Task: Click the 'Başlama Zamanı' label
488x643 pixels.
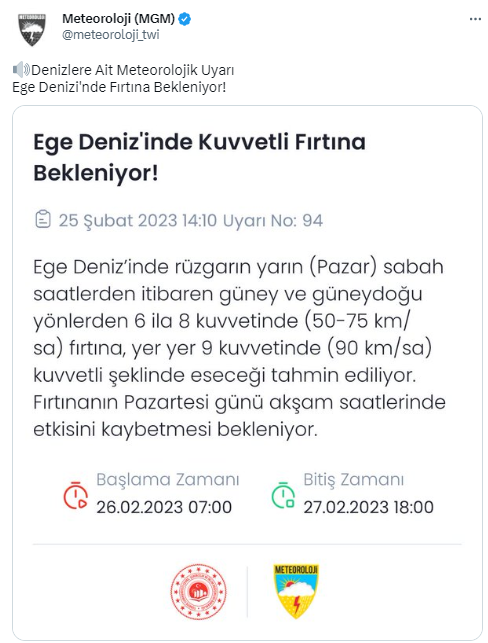Action: click(x=168, y=479)
